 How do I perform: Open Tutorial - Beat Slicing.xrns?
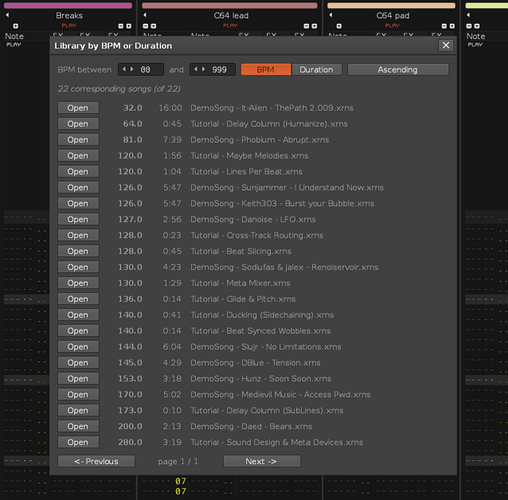[x=78, y=251]
